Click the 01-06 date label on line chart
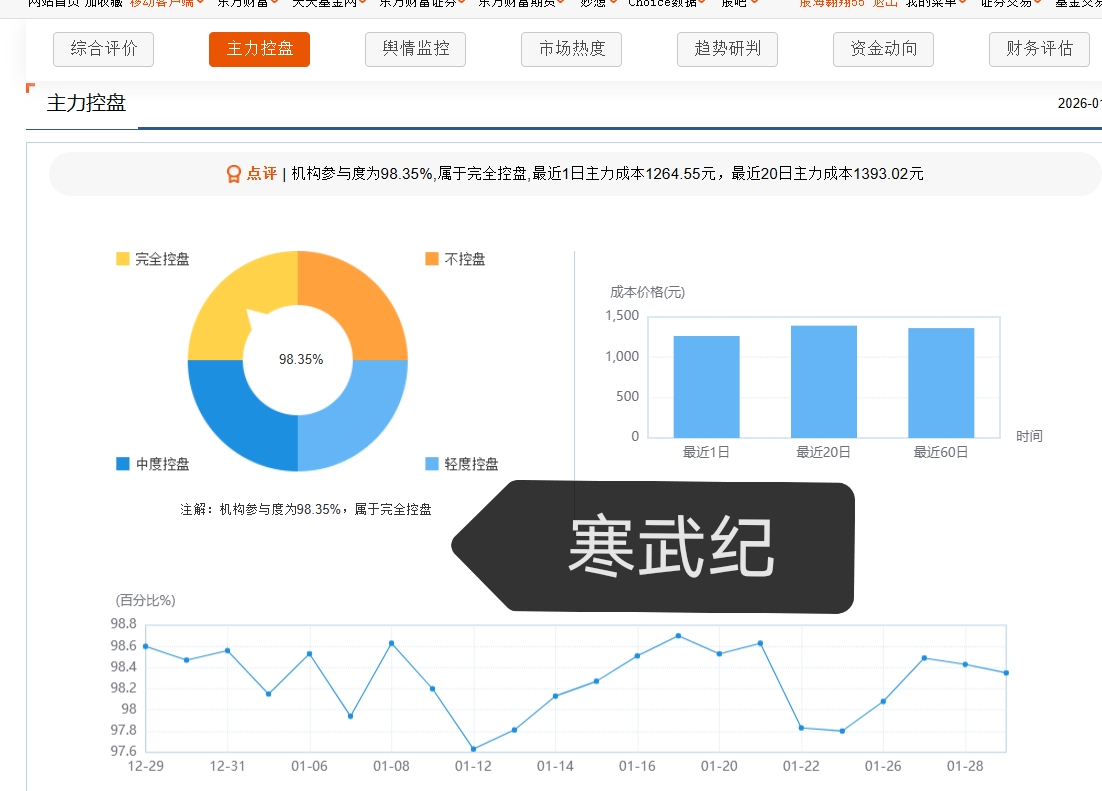The width and height of the screenshot is (1102, 791). (309, 766)
